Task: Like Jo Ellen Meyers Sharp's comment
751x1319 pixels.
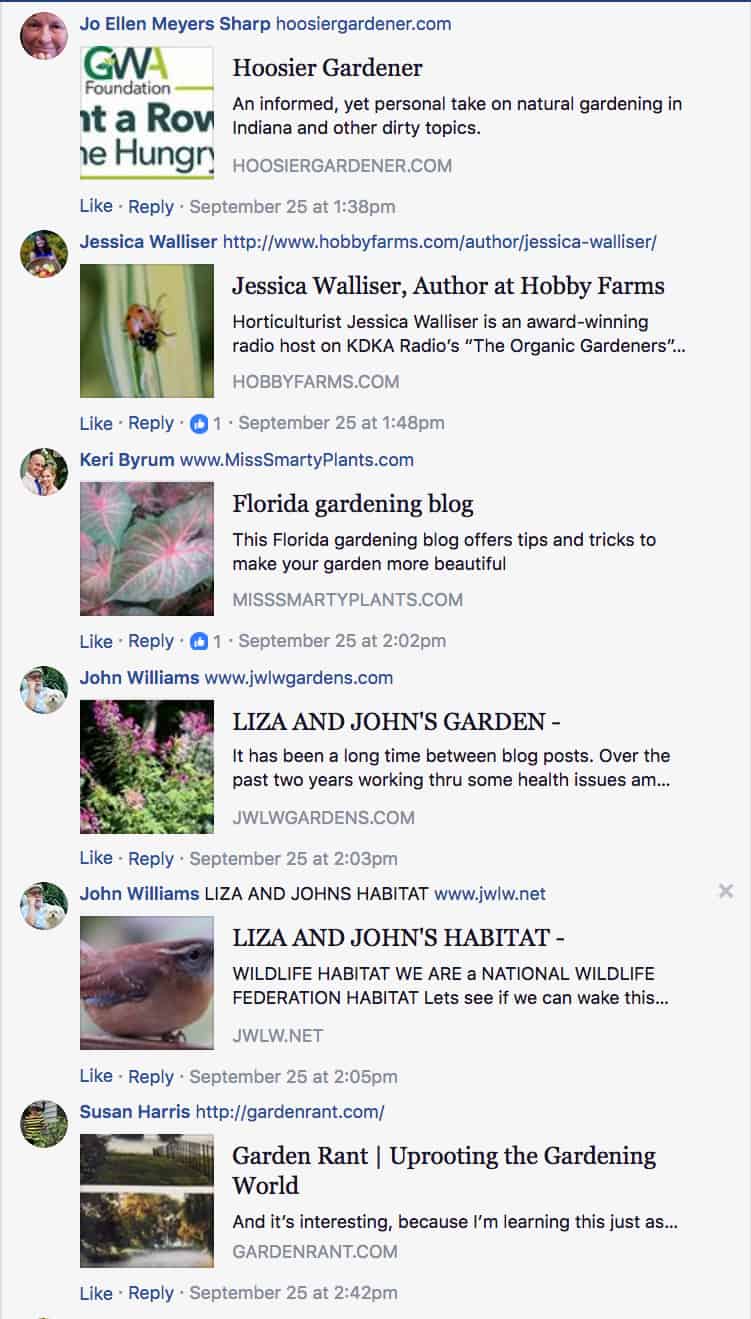Action: coord(96,206)
